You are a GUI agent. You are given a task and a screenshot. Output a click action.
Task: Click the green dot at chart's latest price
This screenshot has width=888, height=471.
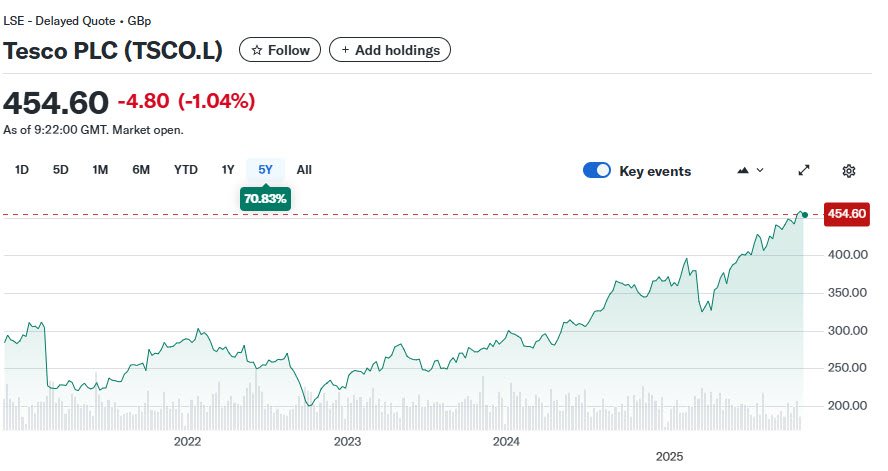(x=805, y=214)
